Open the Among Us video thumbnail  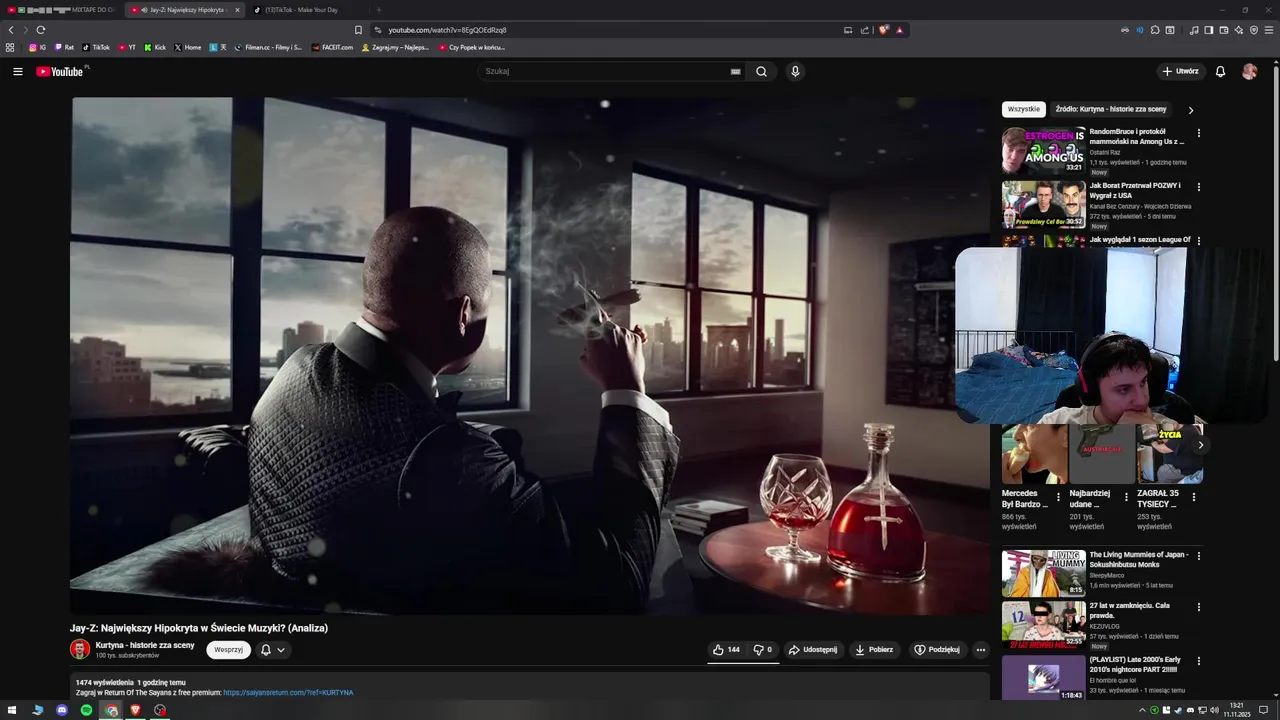pyautogui.click(x=1044, y=150)
